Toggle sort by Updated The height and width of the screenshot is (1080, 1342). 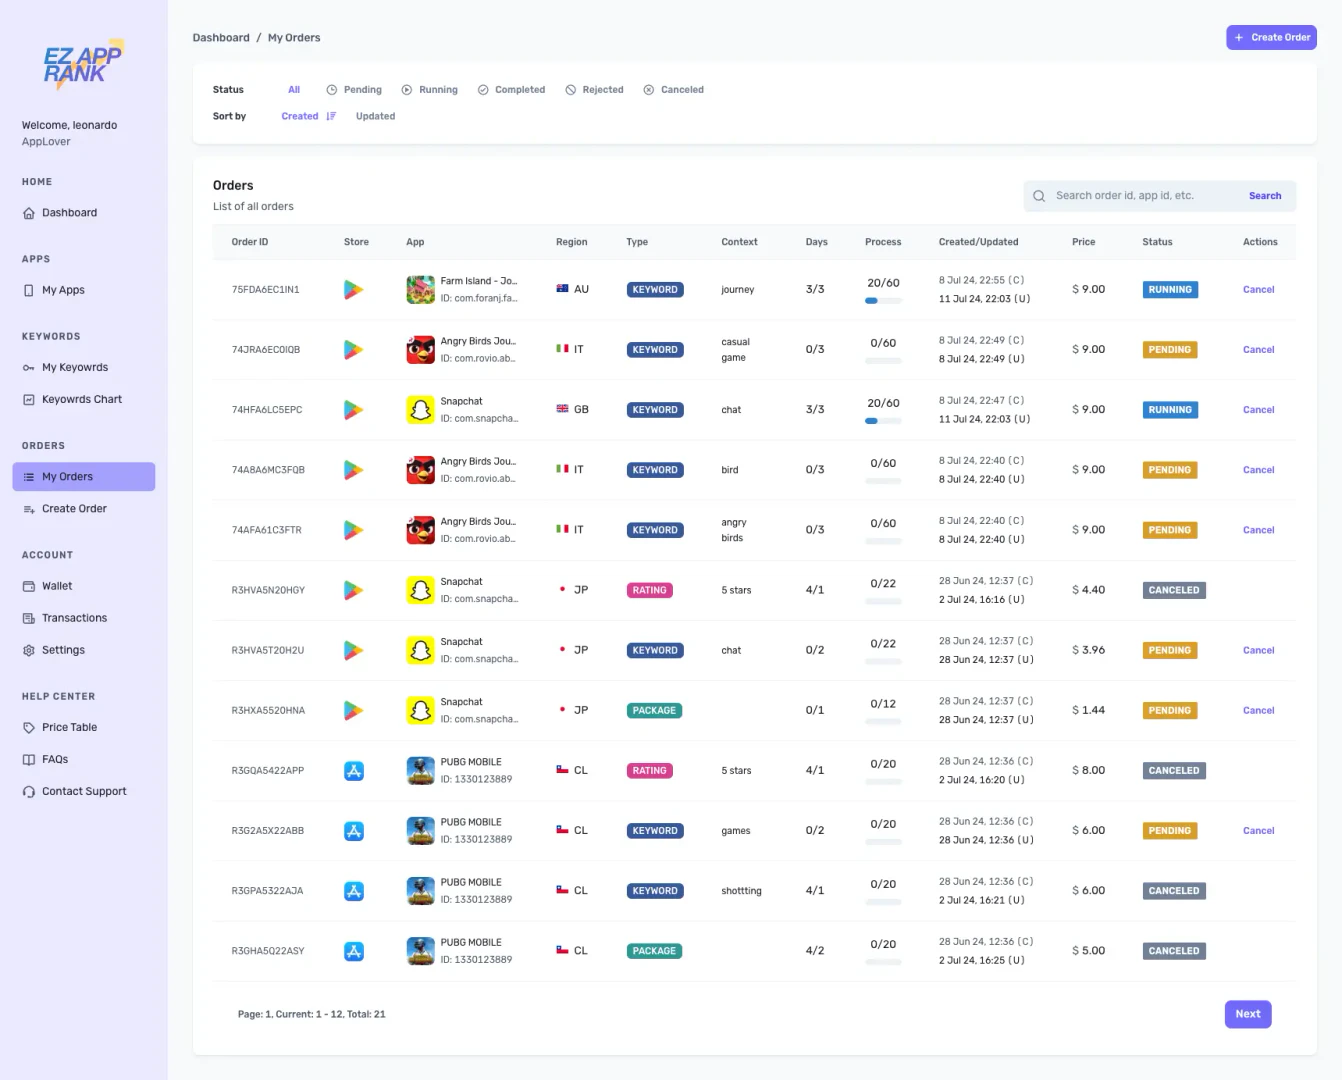click(x=375, y=115)
